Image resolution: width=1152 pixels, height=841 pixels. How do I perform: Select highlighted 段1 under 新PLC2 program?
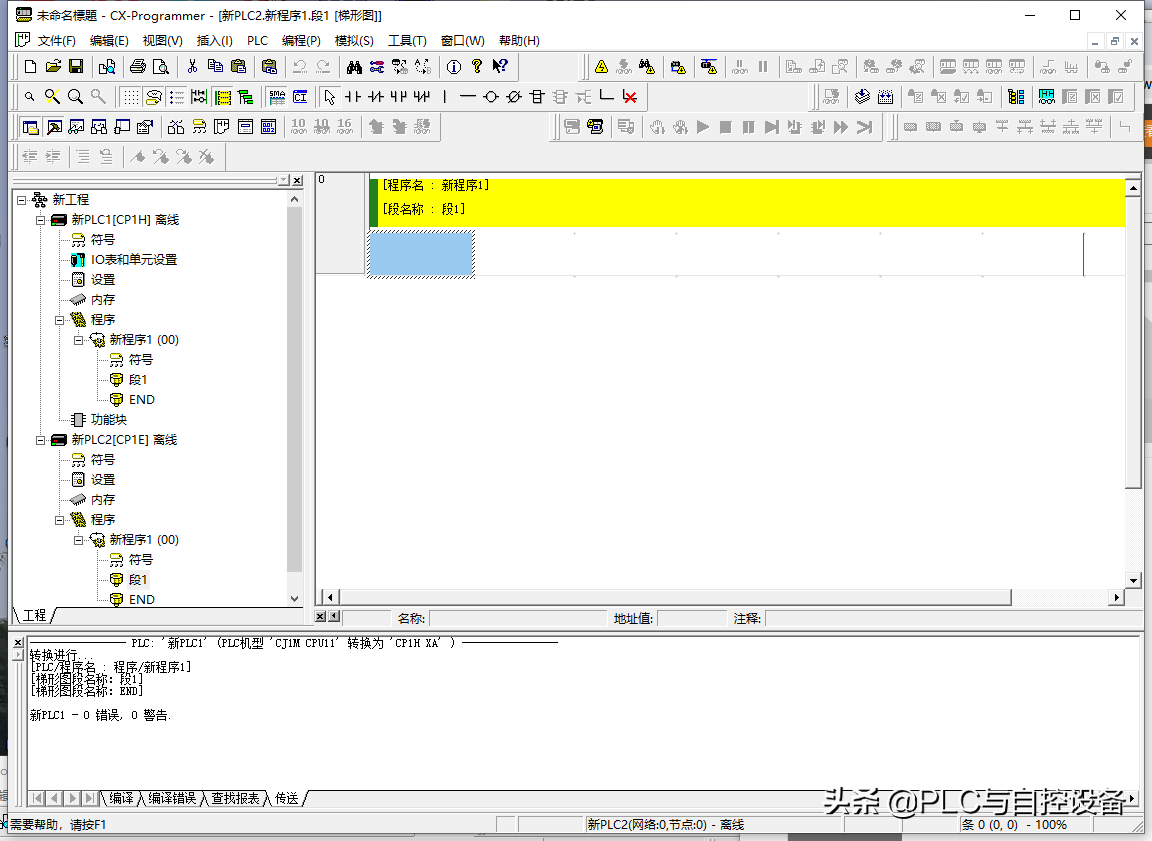[138, 580]
